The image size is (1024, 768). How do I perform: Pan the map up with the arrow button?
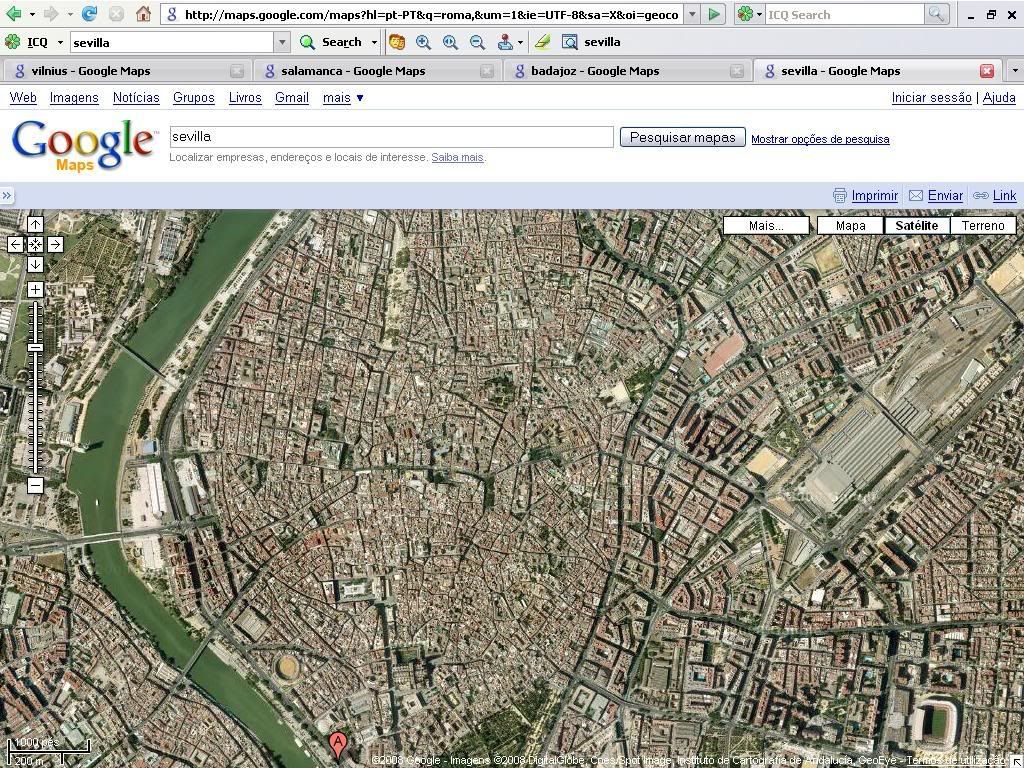(35, 225)
